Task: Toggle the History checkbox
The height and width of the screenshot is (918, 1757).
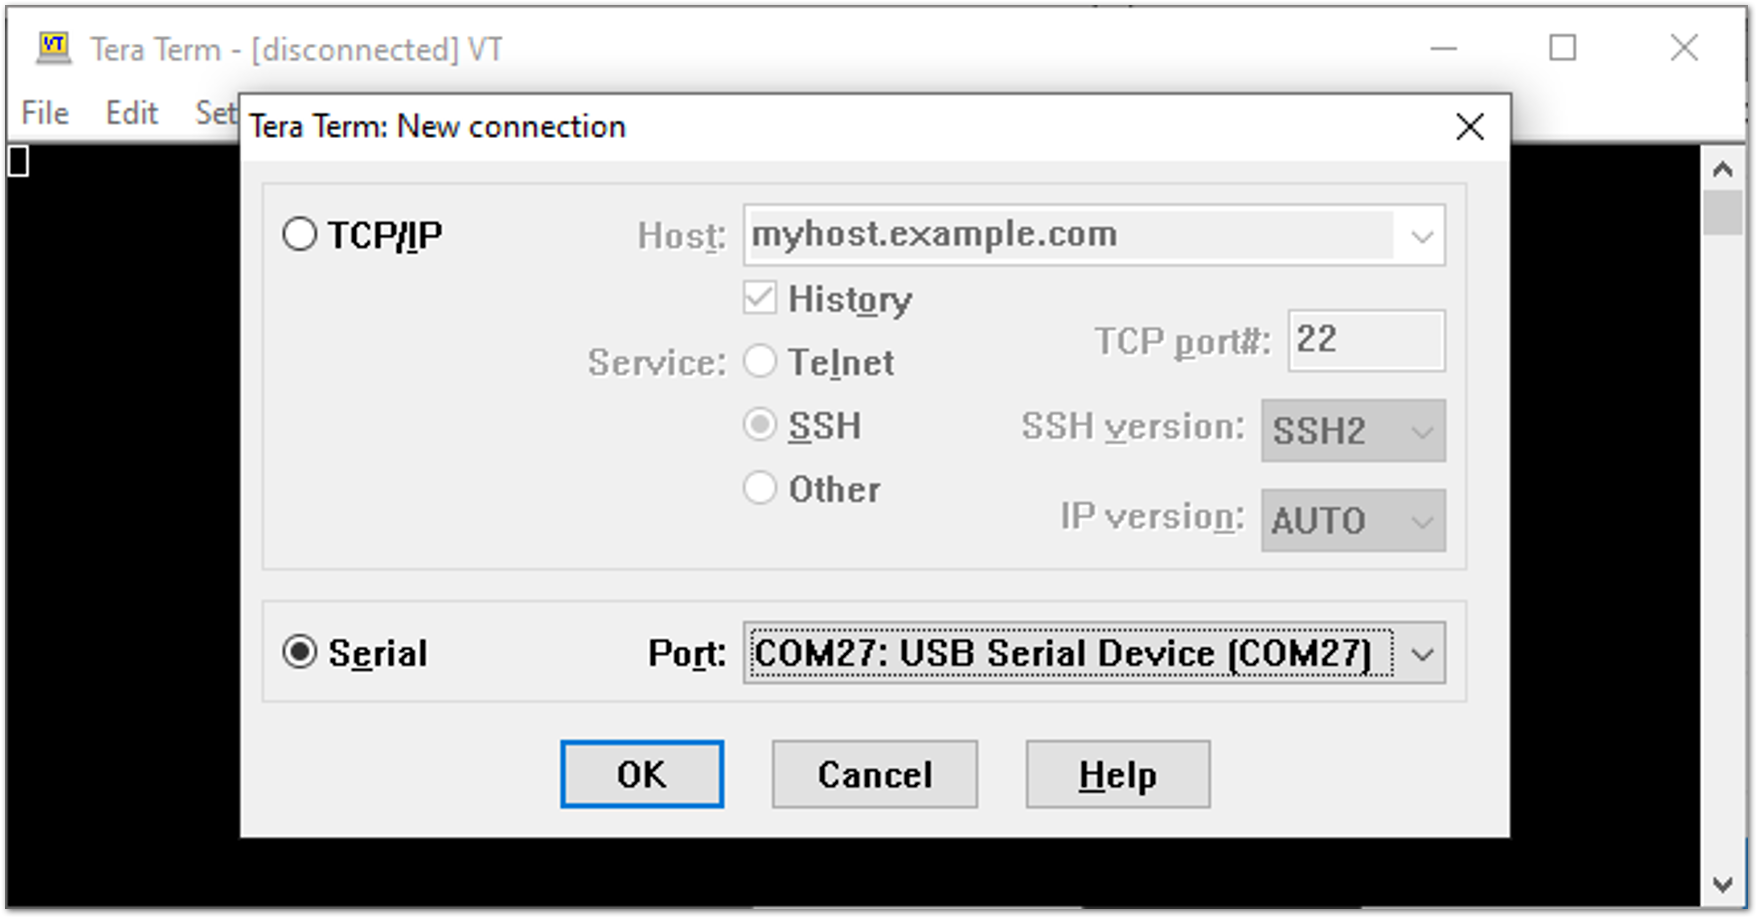Action: 760,298
